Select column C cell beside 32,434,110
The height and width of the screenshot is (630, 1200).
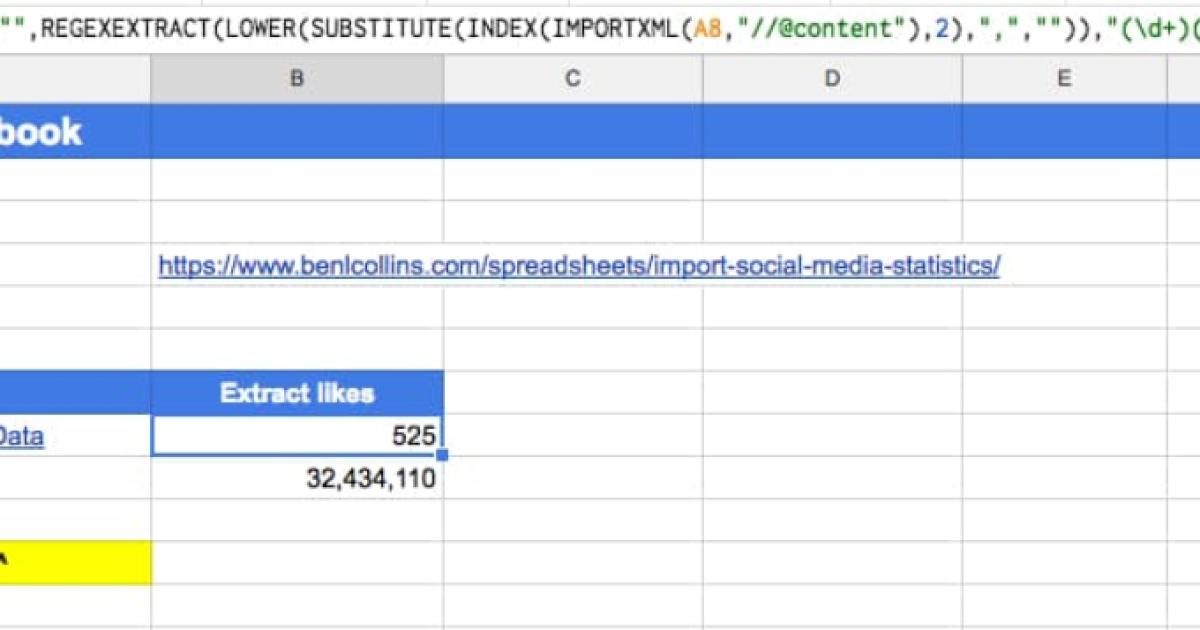[573, 479]
